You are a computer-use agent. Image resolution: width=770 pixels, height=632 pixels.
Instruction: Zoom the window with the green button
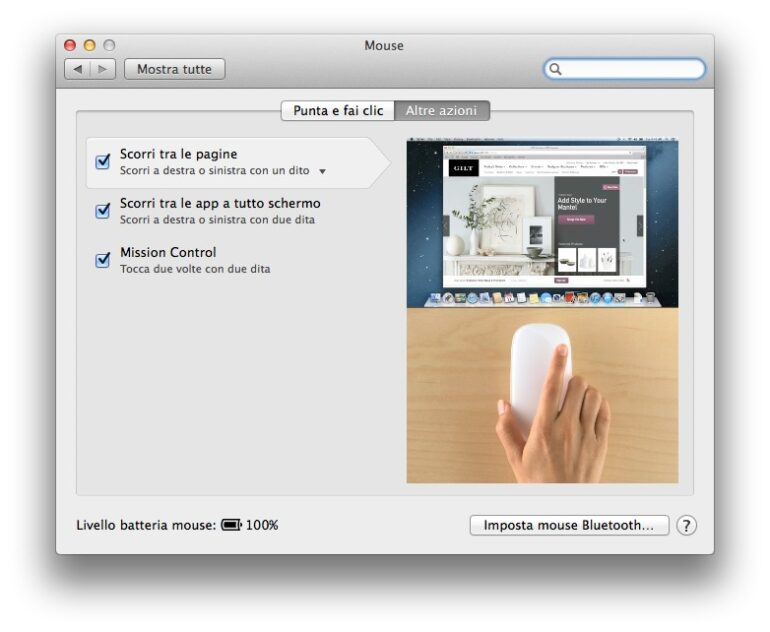click(x=108, y=45)
